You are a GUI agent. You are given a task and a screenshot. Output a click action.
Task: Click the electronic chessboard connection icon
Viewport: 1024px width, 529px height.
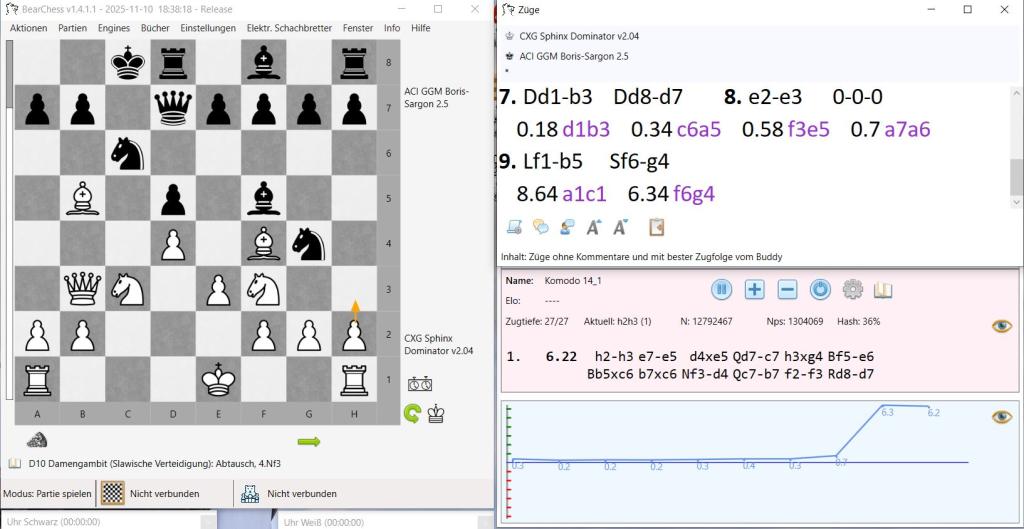[115, 493]
